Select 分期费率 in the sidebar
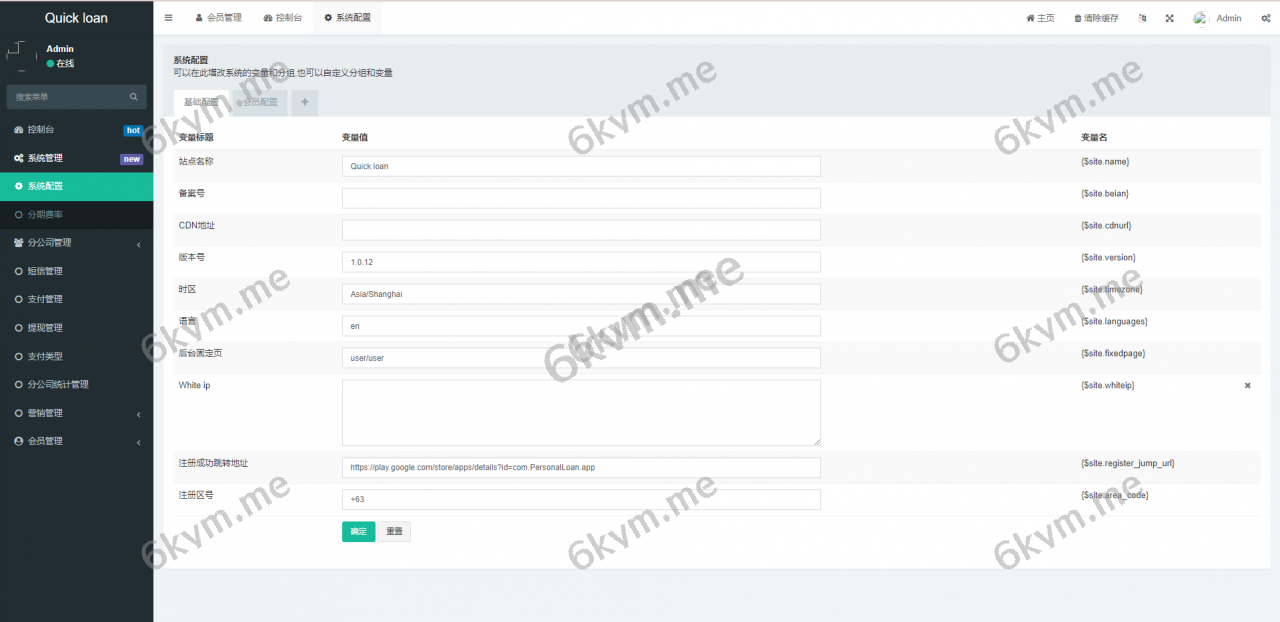The height and width of the screenshot is (622, 1280). tap(46, 215)
